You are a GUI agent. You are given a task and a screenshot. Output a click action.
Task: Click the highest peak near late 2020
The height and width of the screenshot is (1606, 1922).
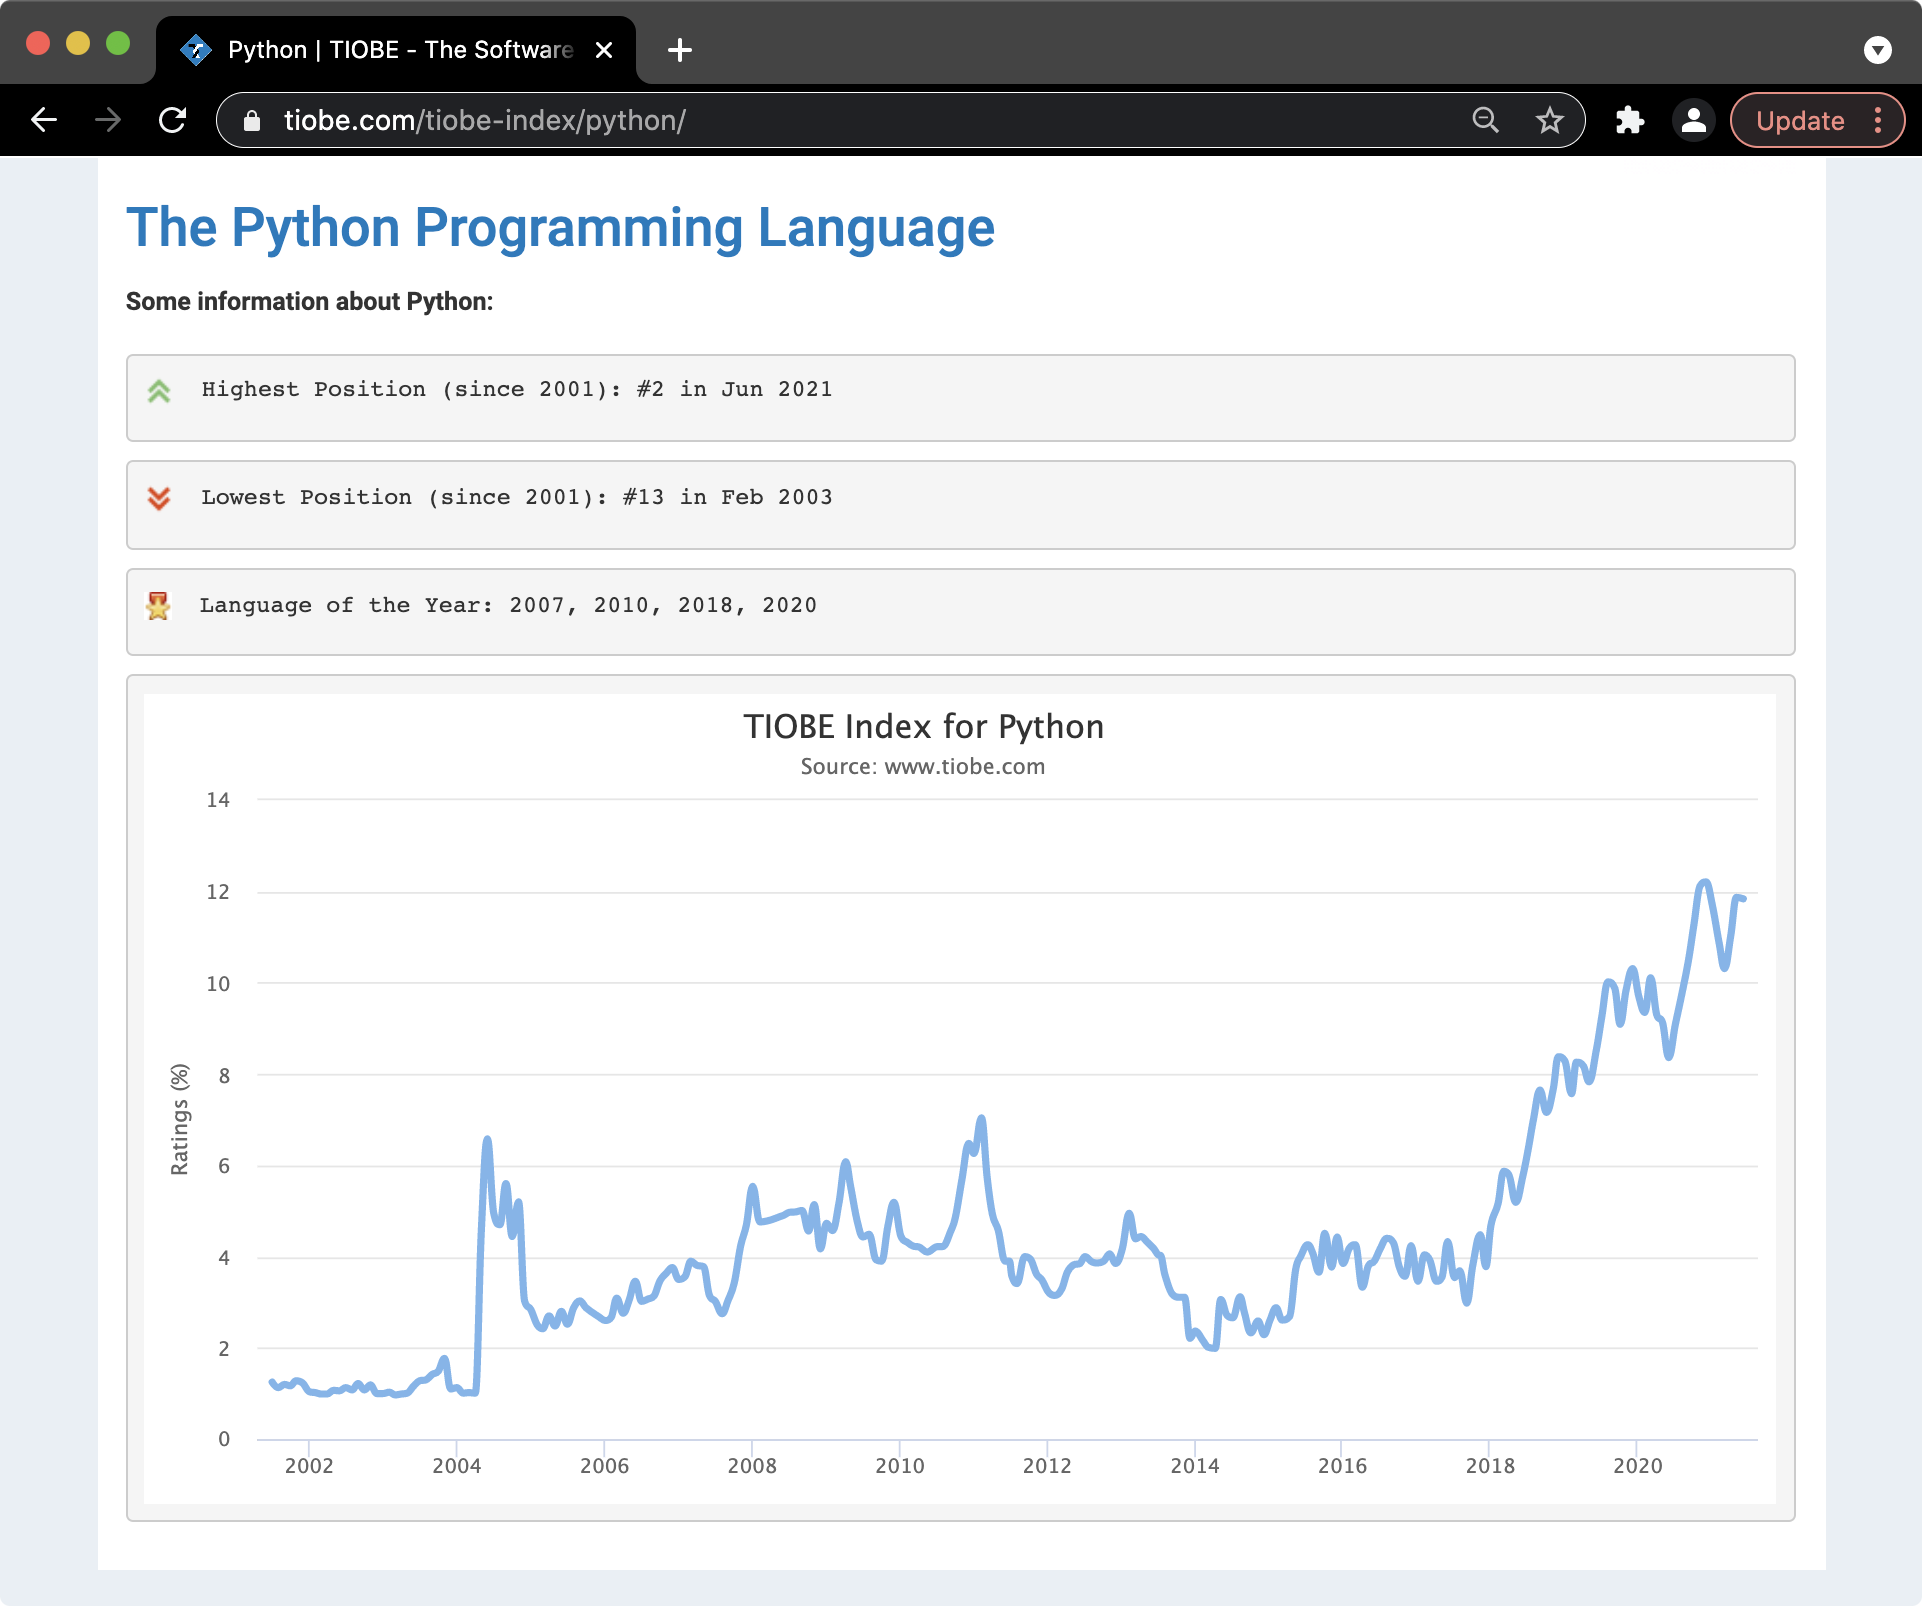point(1705,882)
